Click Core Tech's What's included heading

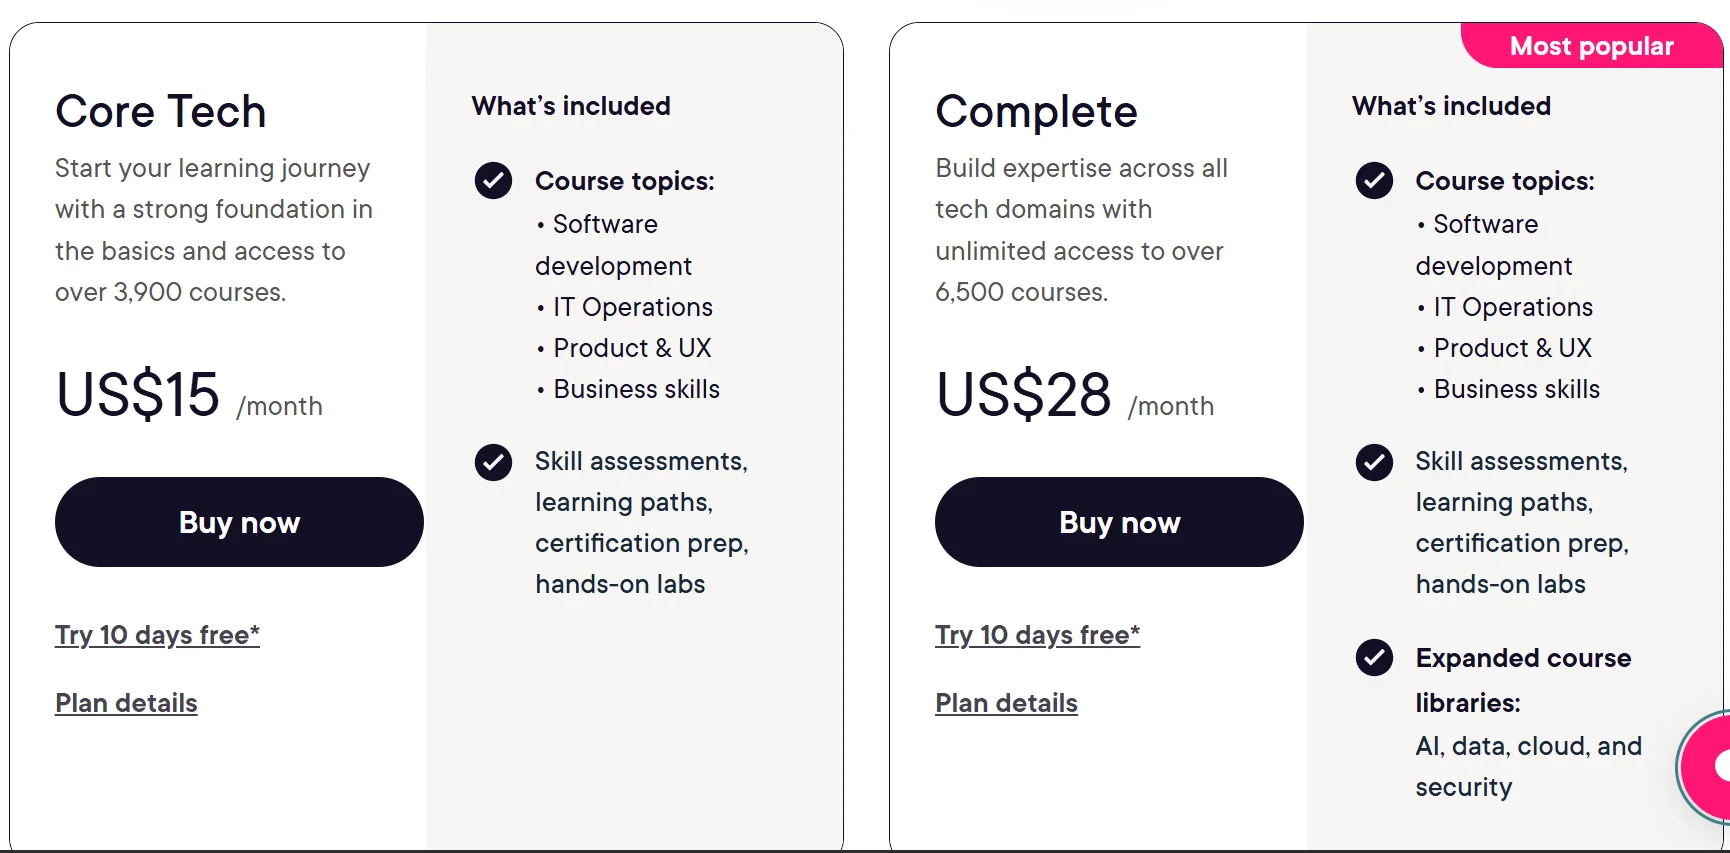pos(571,106)
